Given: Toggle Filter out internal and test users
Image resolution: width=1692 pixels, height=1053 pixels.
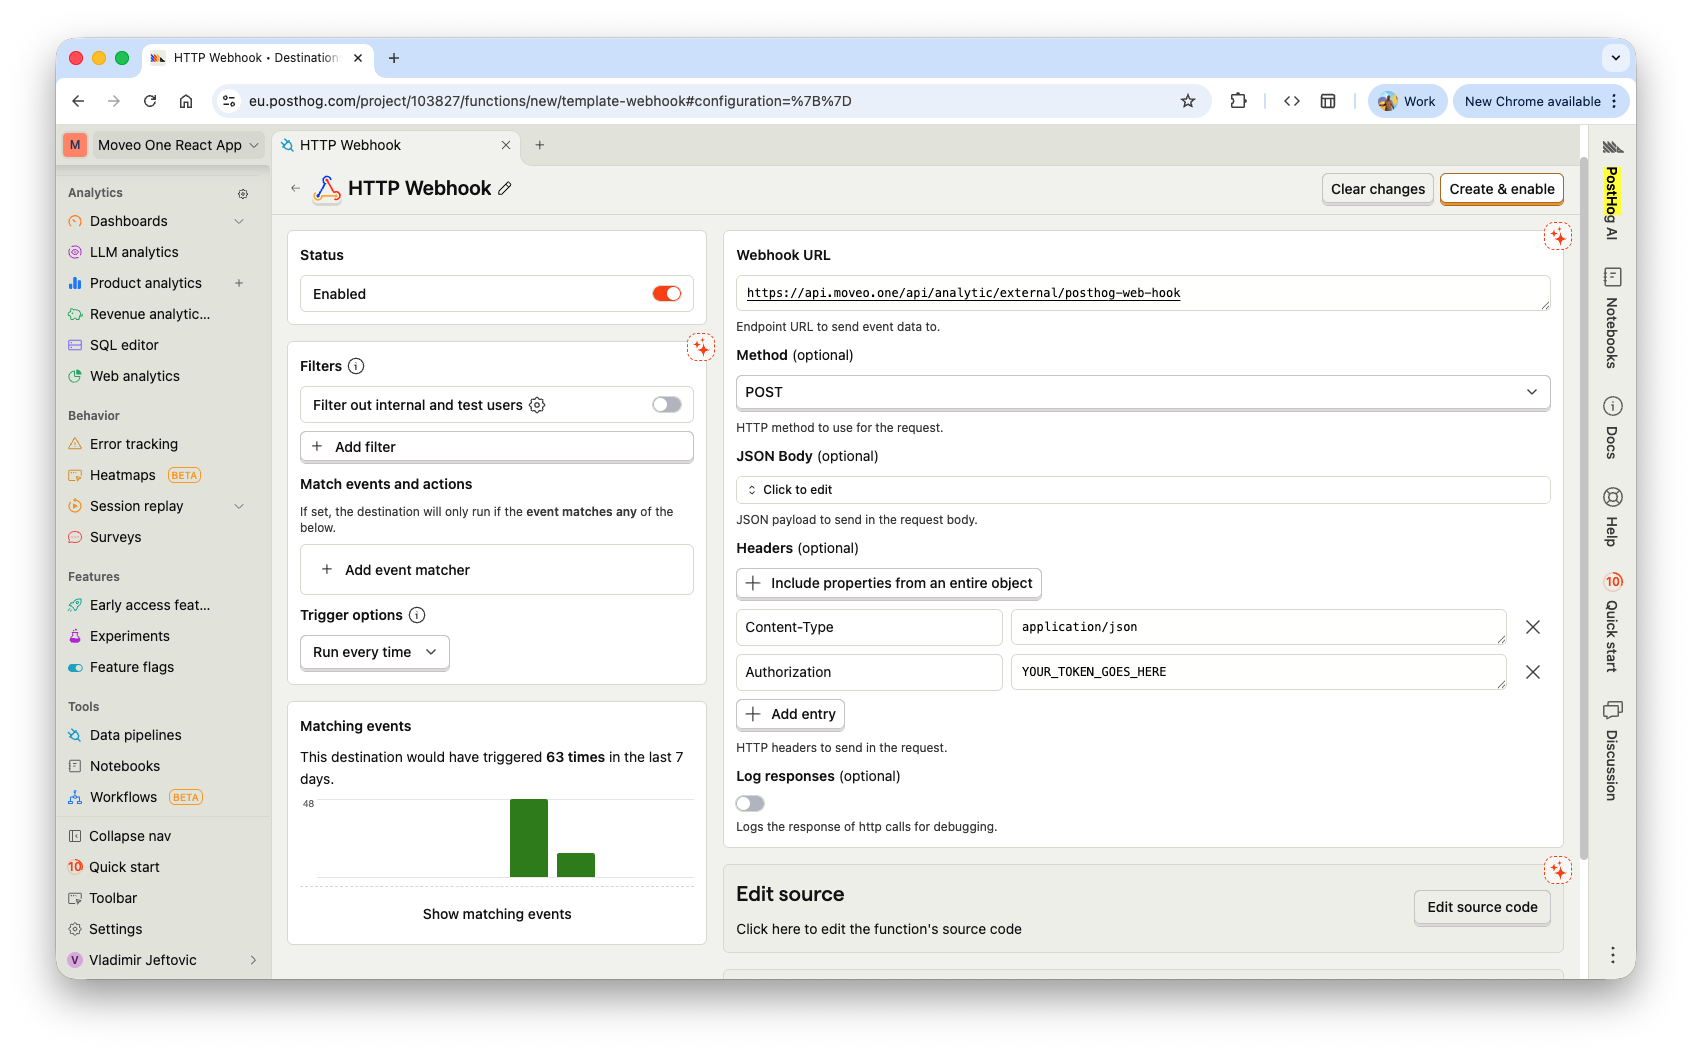Looking at the screenshot, I should (667, 405).
